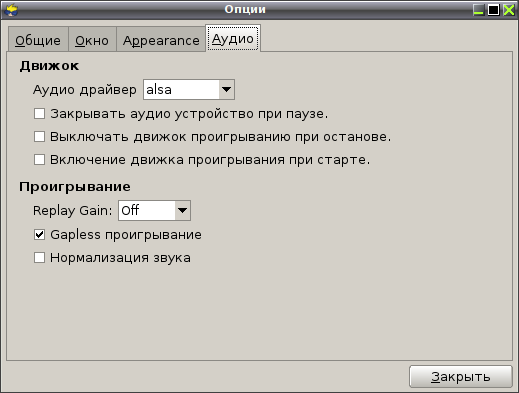The height and width of the screenshot is (393, 519).
Task: Click the application icon in title bar
Action: (11, 10)
